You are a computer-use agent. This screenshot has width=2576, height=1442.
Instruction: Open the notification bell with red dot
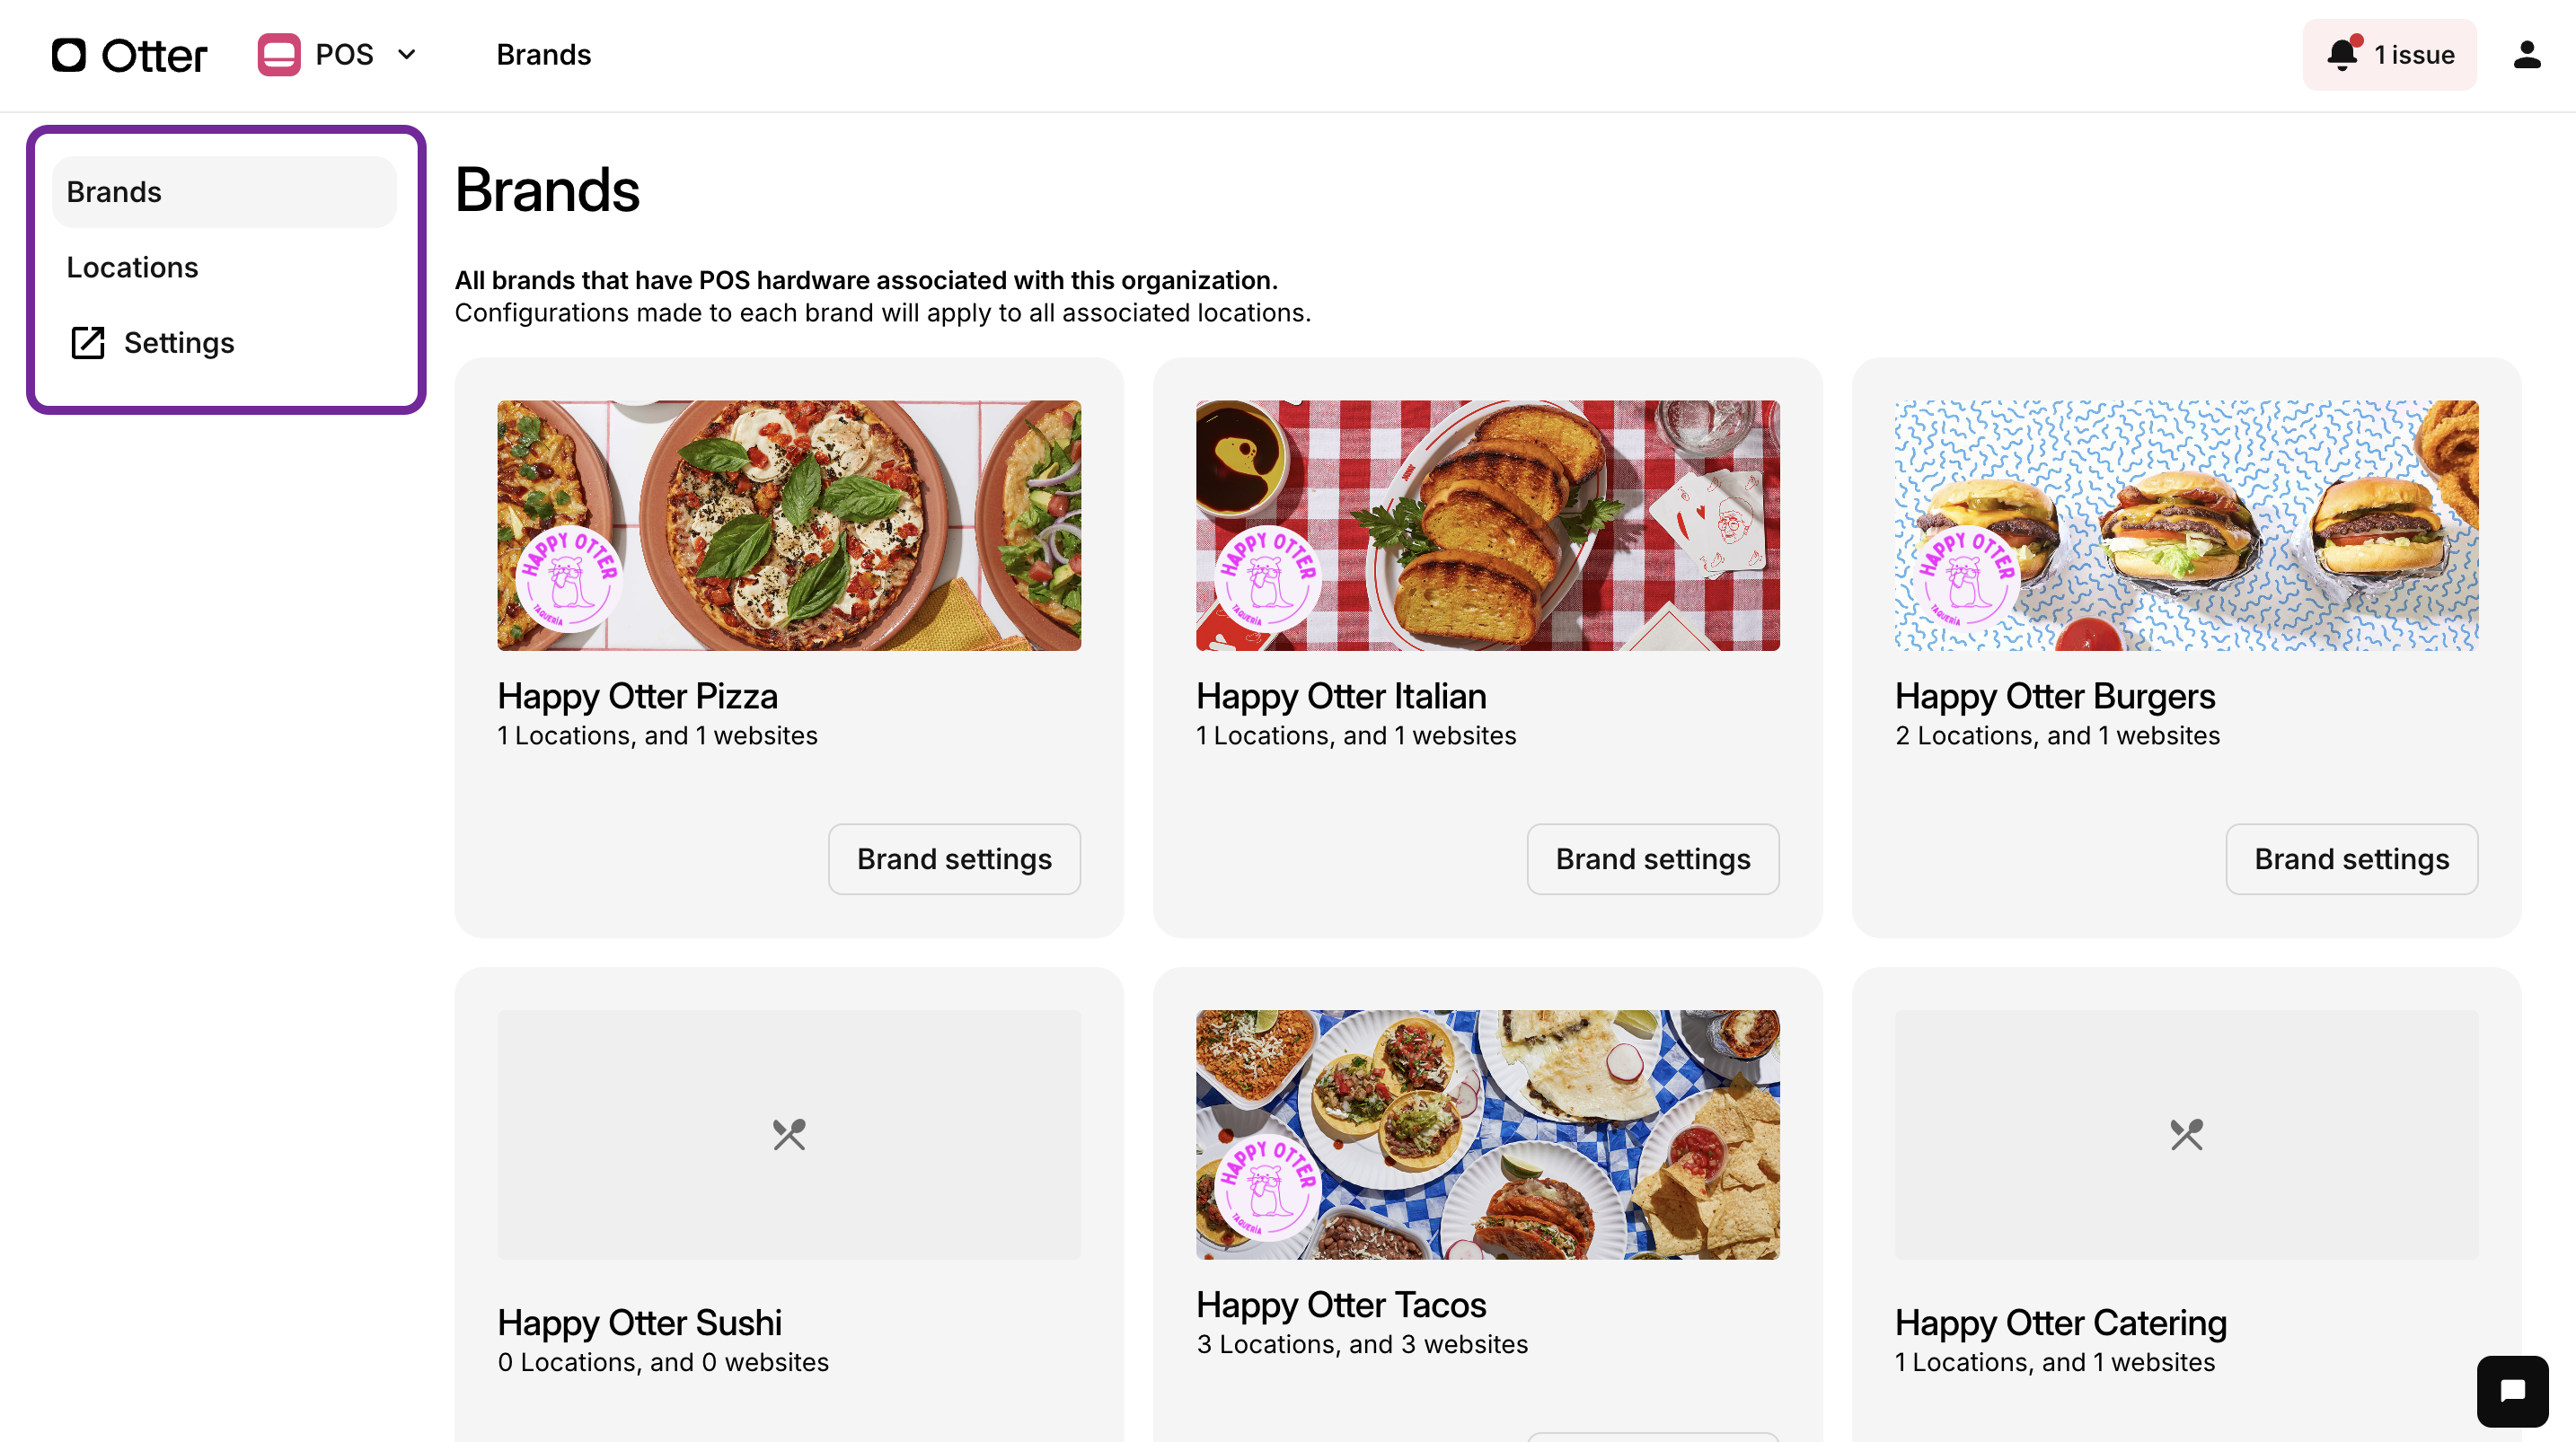[x=2343, y=54]
